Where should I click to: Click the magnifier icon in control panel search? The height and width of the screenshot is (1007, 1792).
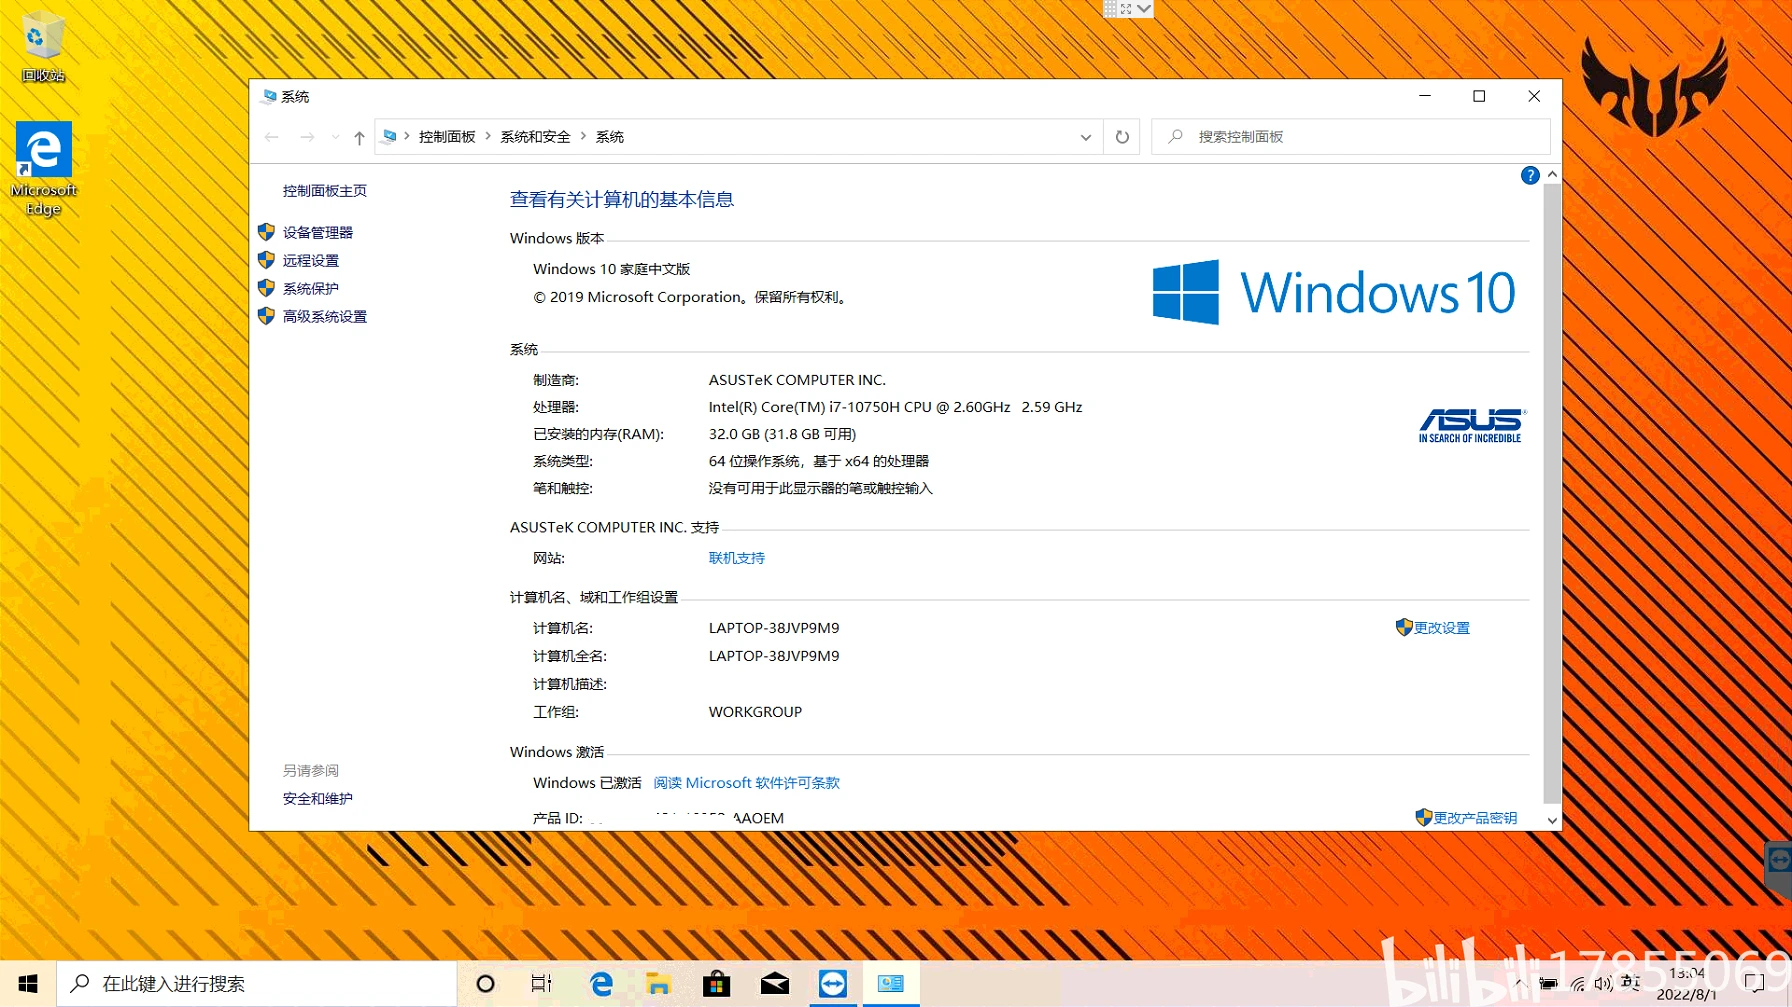coord(1176,136)
